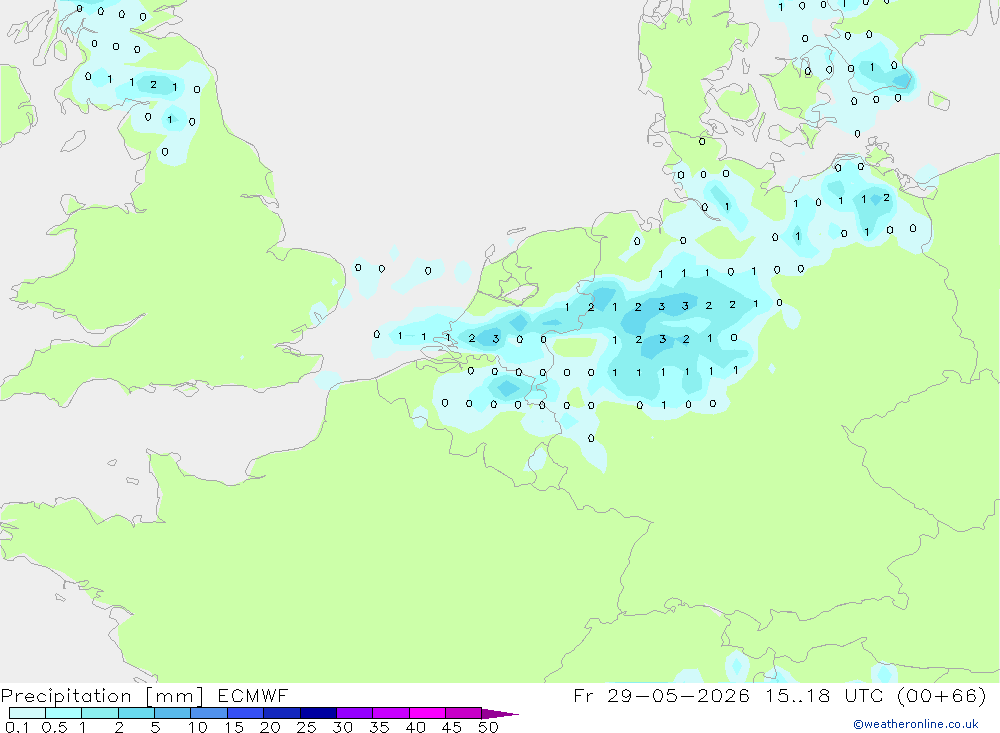
Task: Click the 20–25 mm dark blue swatch
Action: 282,713
